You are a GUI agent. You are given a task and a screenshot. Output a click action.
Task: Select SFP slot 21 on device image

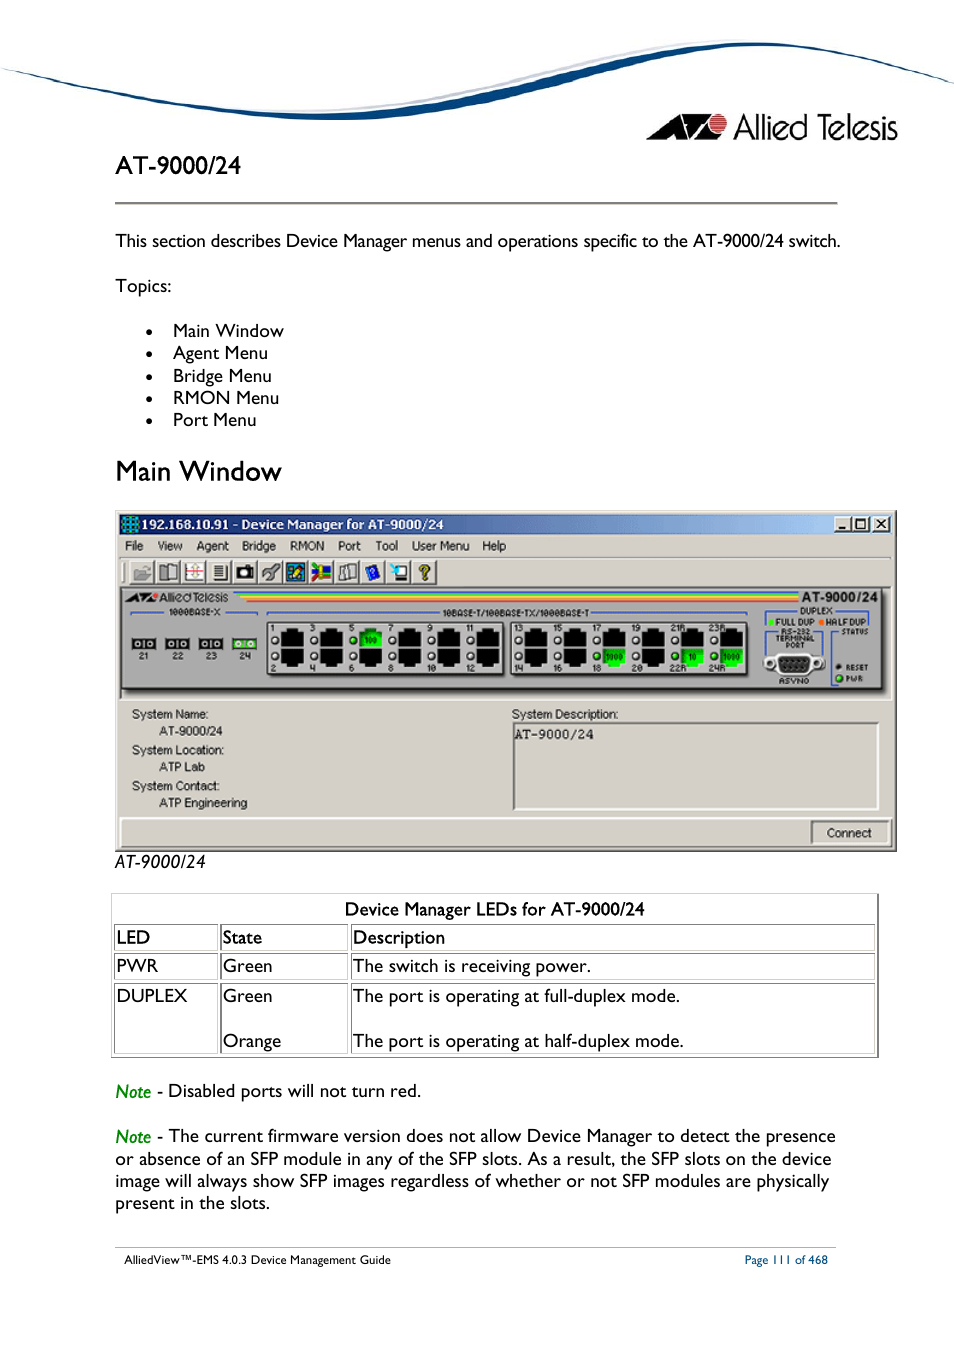click(x=144, y=644)
